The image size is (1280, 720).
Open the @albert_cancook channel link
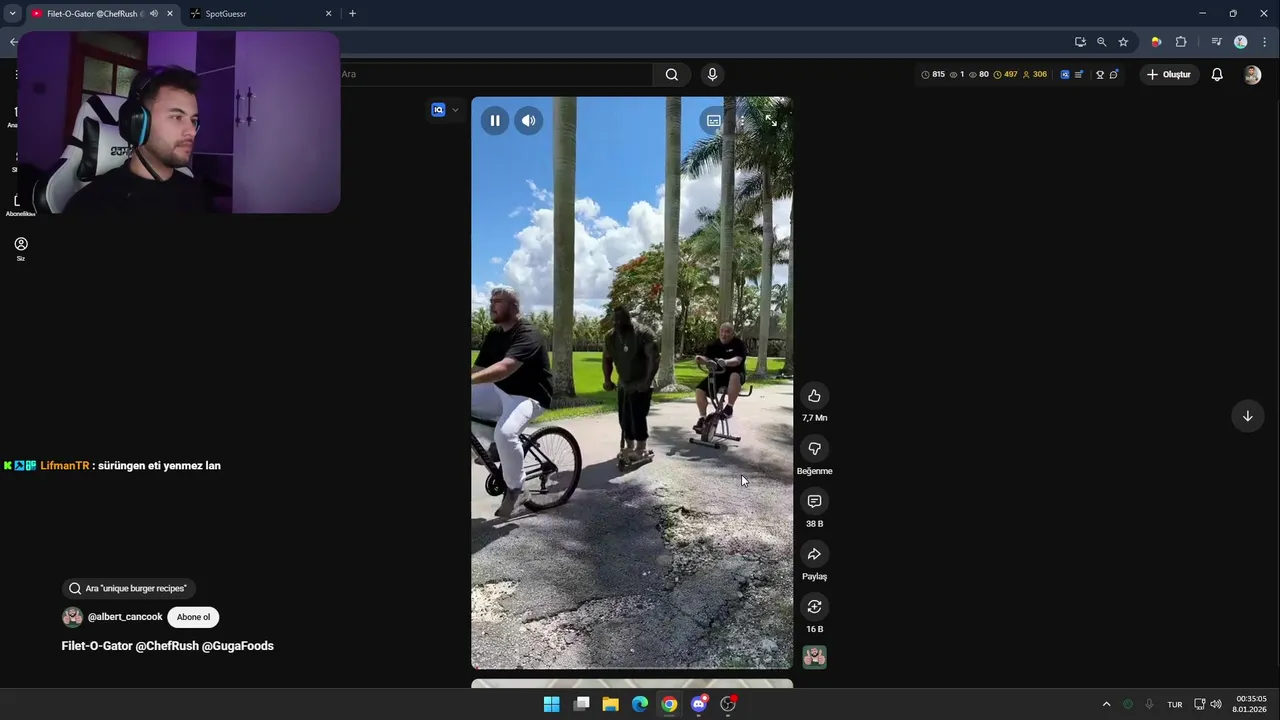(x=125, y=617)
